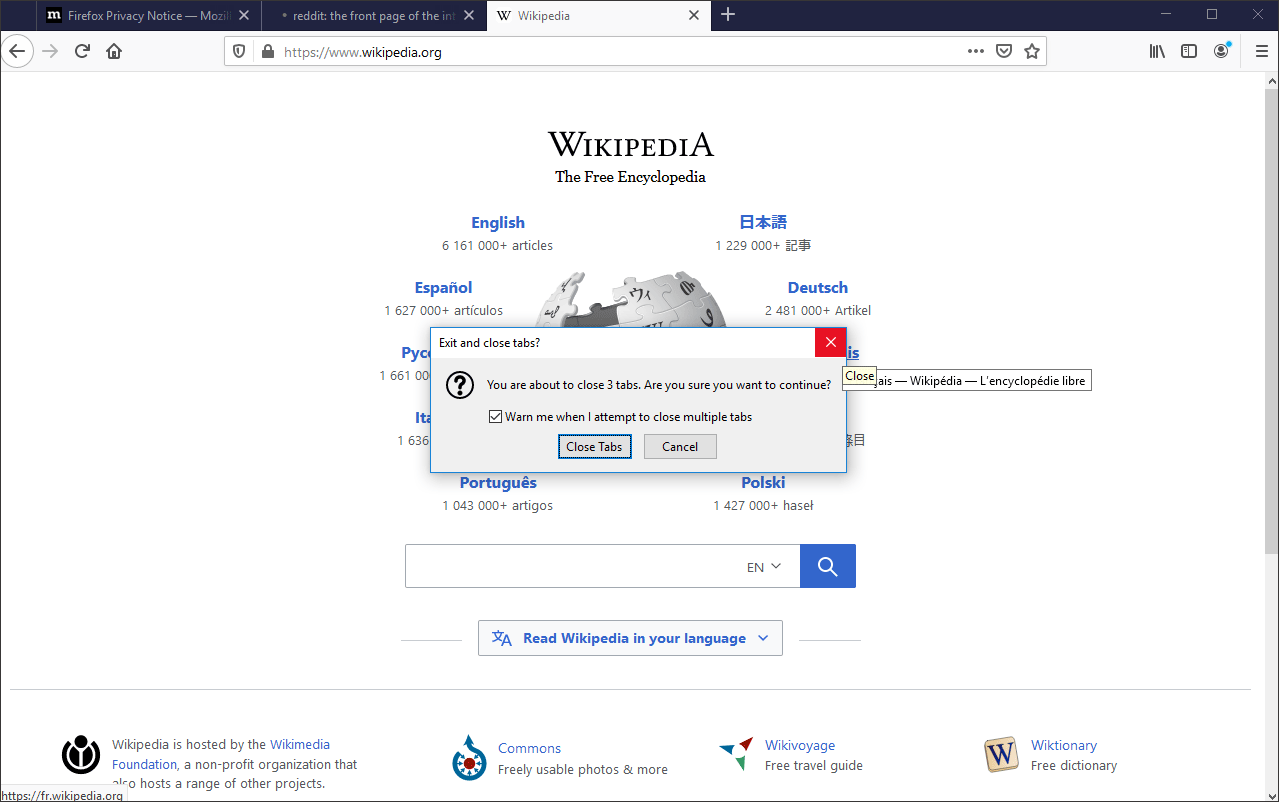Click the page vertical scrollbar
This screenshot has height=802, width=1279.
(x=1271, y=400)
